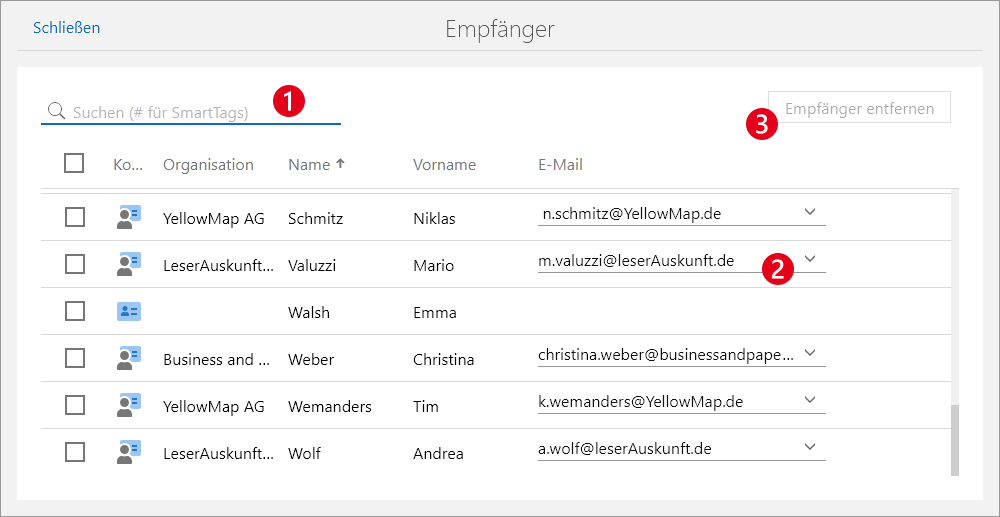Image resolution: width=1000 pixels, height=517 pixels.
Task: Sort by Vorname column header
Action: coord(444,165)
